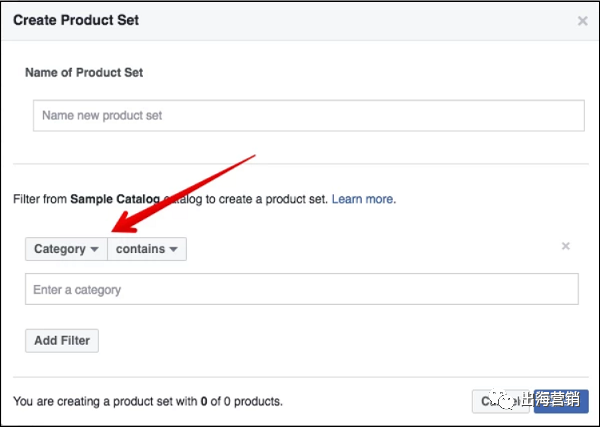Image resolution: width=600 pixels, height=427 pixels.
Task: Focus the Name new product set field
Action: (308, 115)
